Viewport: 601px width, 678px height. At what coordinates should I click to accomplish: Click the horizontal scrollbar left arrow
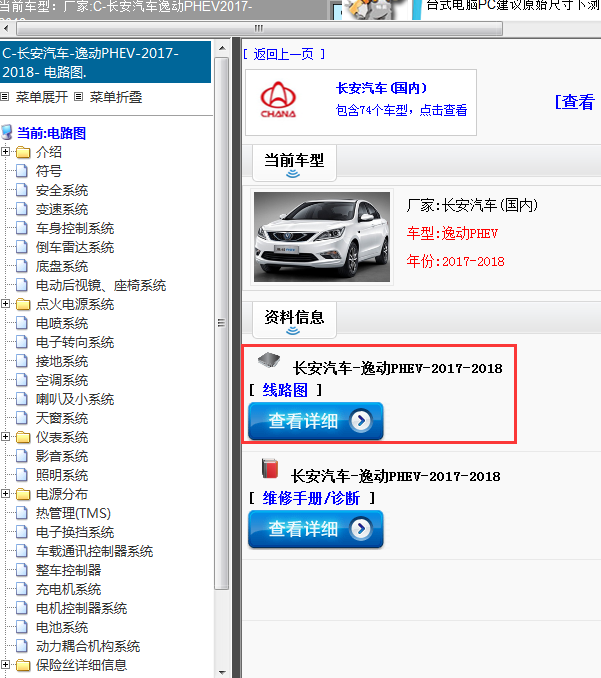click(x=6, y=29)
